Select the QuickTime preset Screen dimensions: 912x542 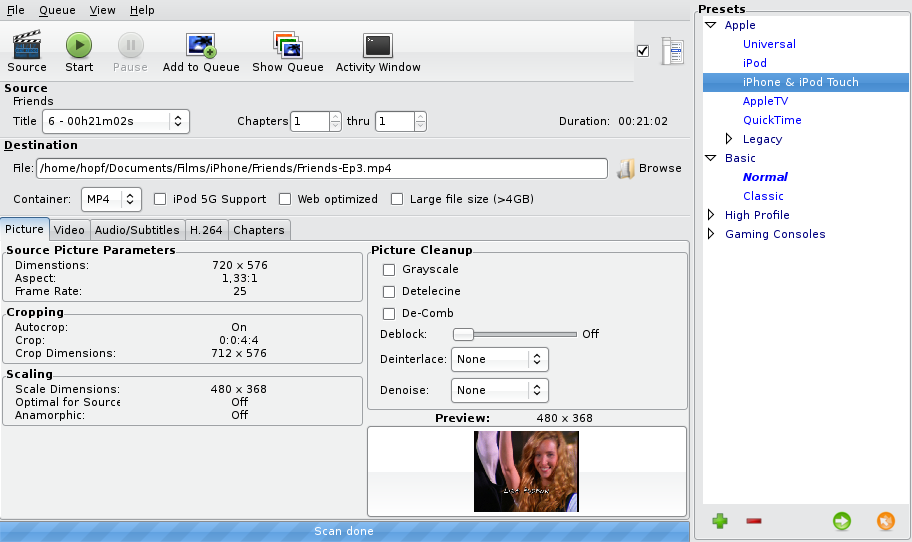pyautogui.click(x=772, y=120)
